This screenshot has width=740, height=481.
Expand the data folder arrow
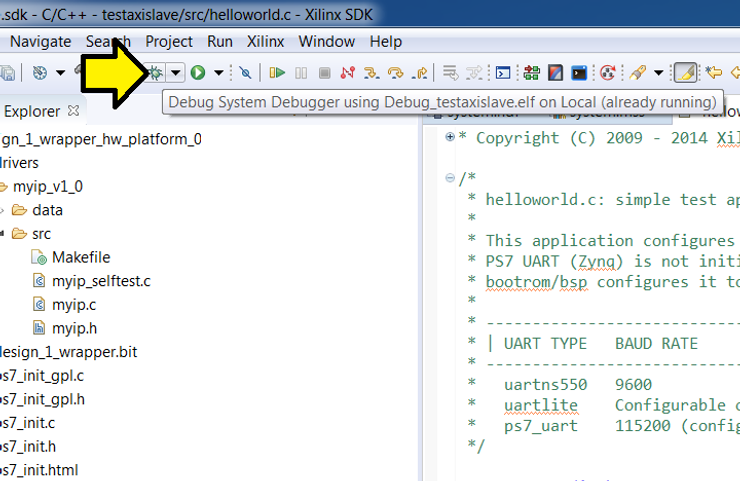tap(2, 210)
